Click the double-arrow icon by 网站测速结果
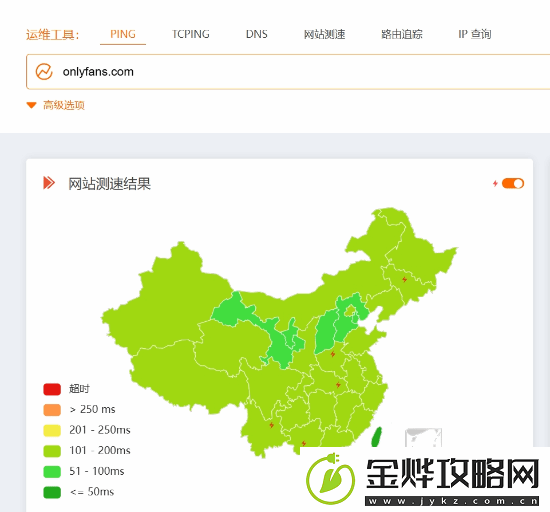Viewport: 550px width, 512px height. pyautogui.click(x=49, y=183)
